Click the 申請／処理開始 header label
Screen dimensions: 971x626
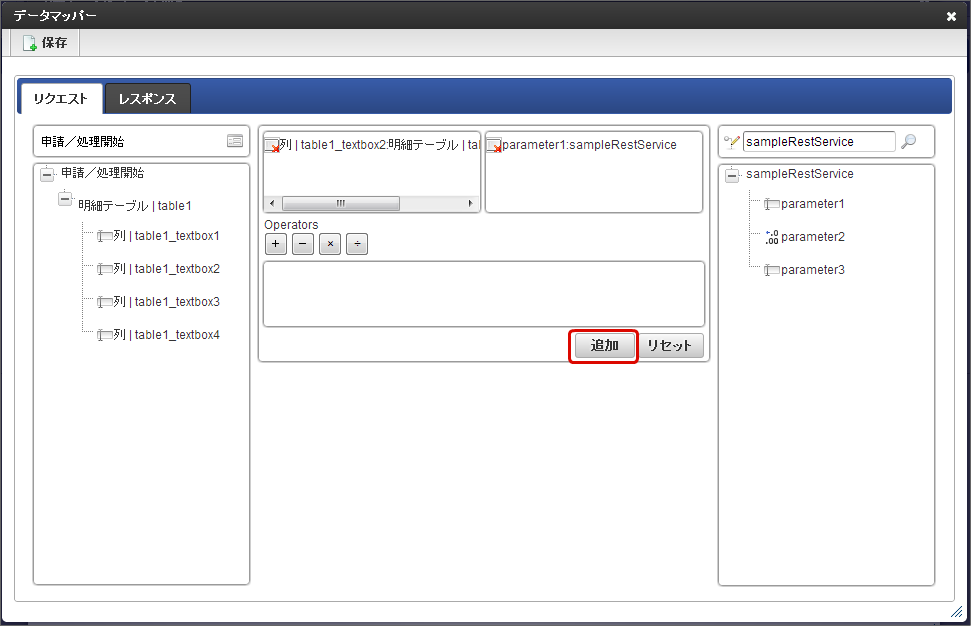click(82, 142)
